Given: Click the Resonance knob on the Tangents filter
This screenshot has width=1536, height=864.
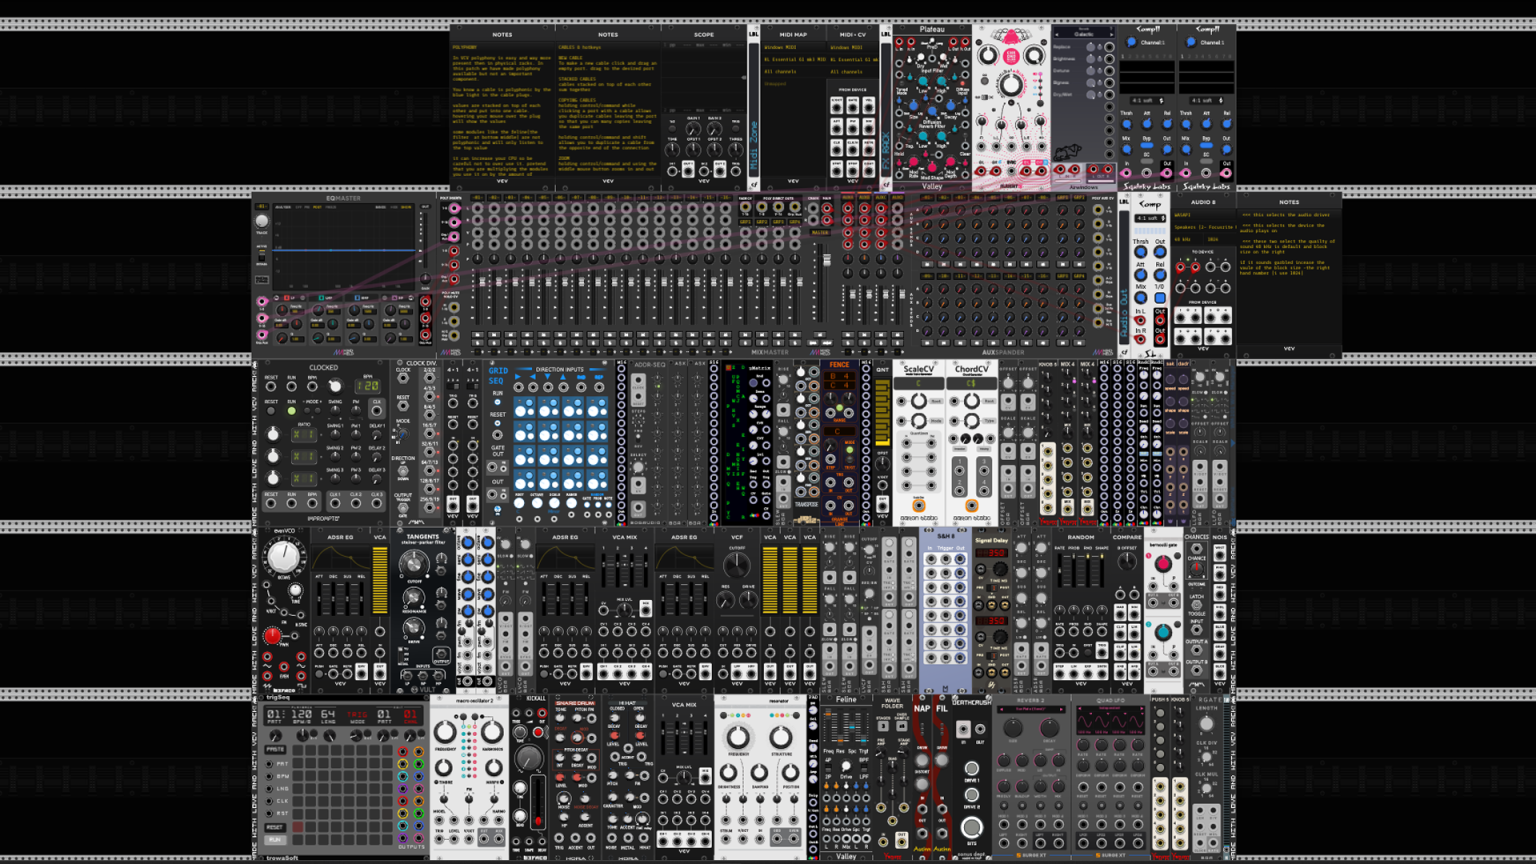Looking at the screenshot, I should [413, 596].
